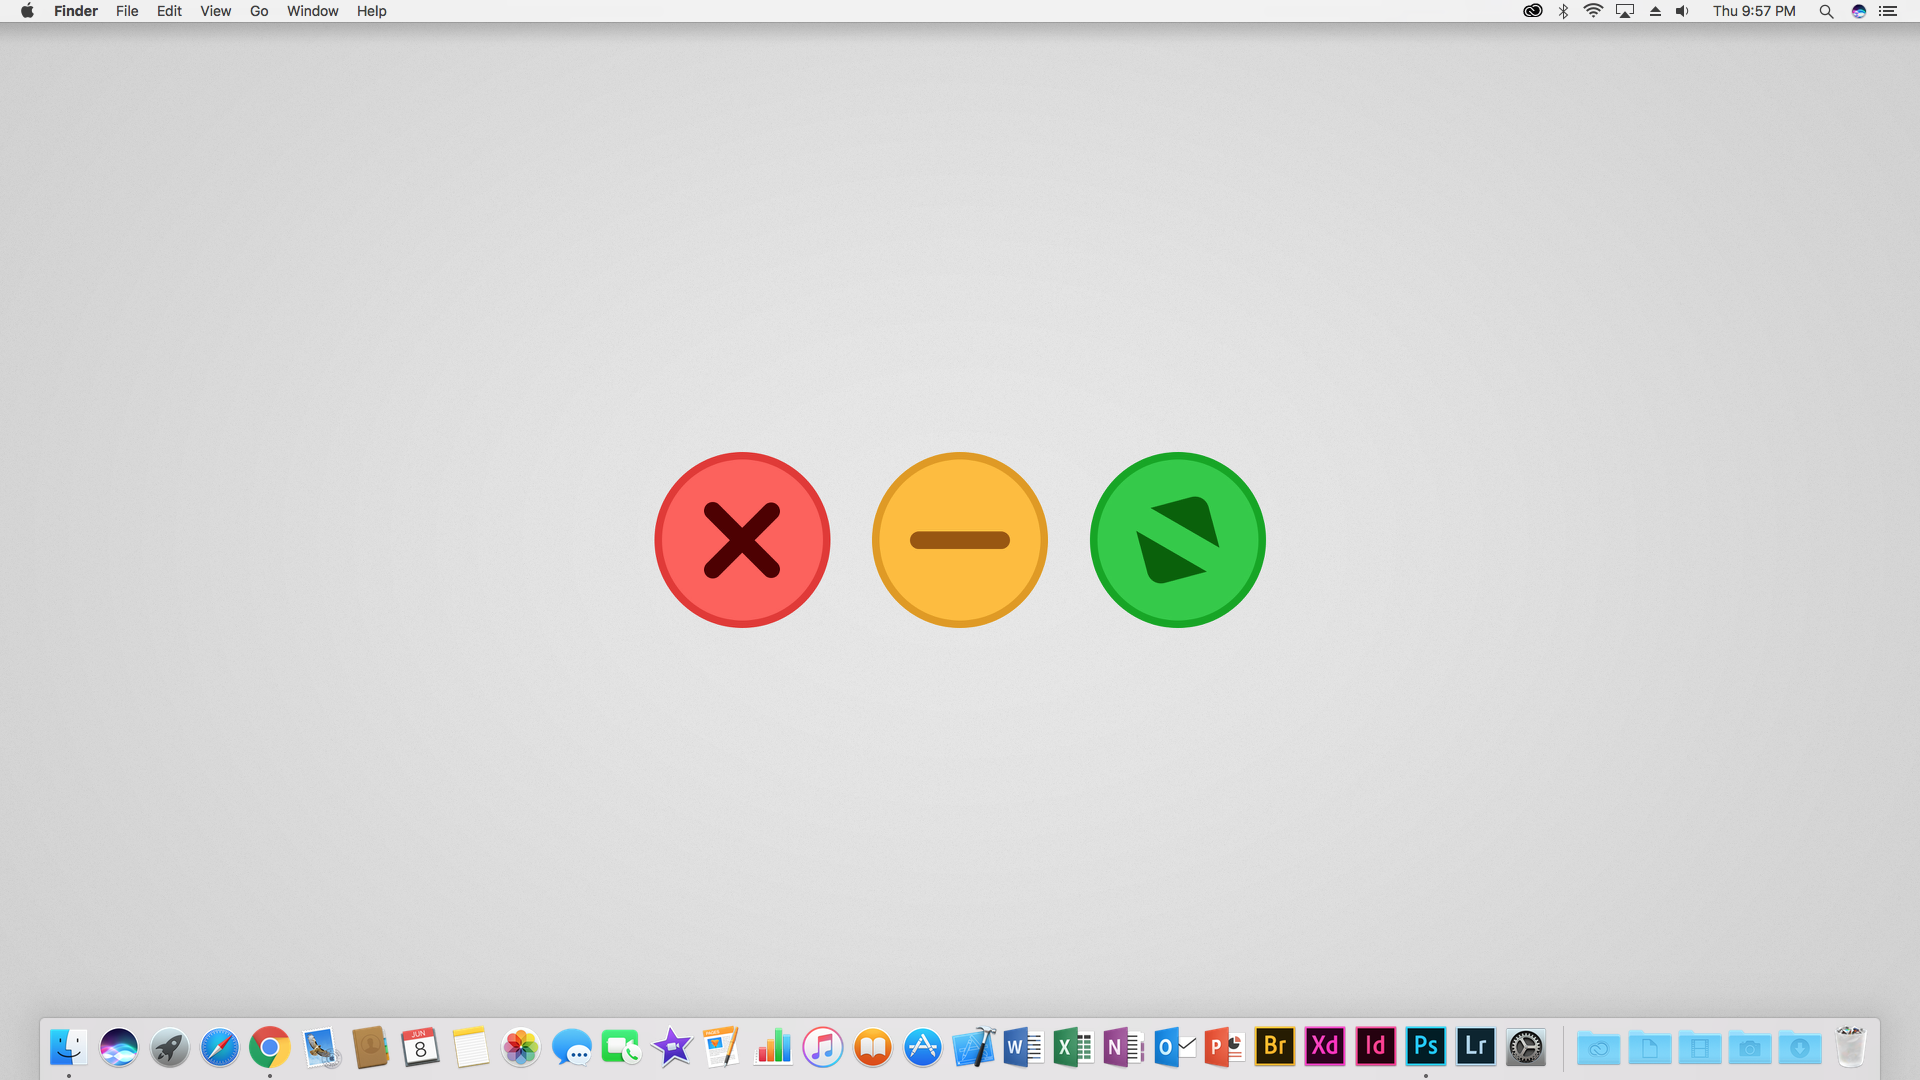Open the Photos app
The image size is (1920, 1080).
tap(521, 1047)
